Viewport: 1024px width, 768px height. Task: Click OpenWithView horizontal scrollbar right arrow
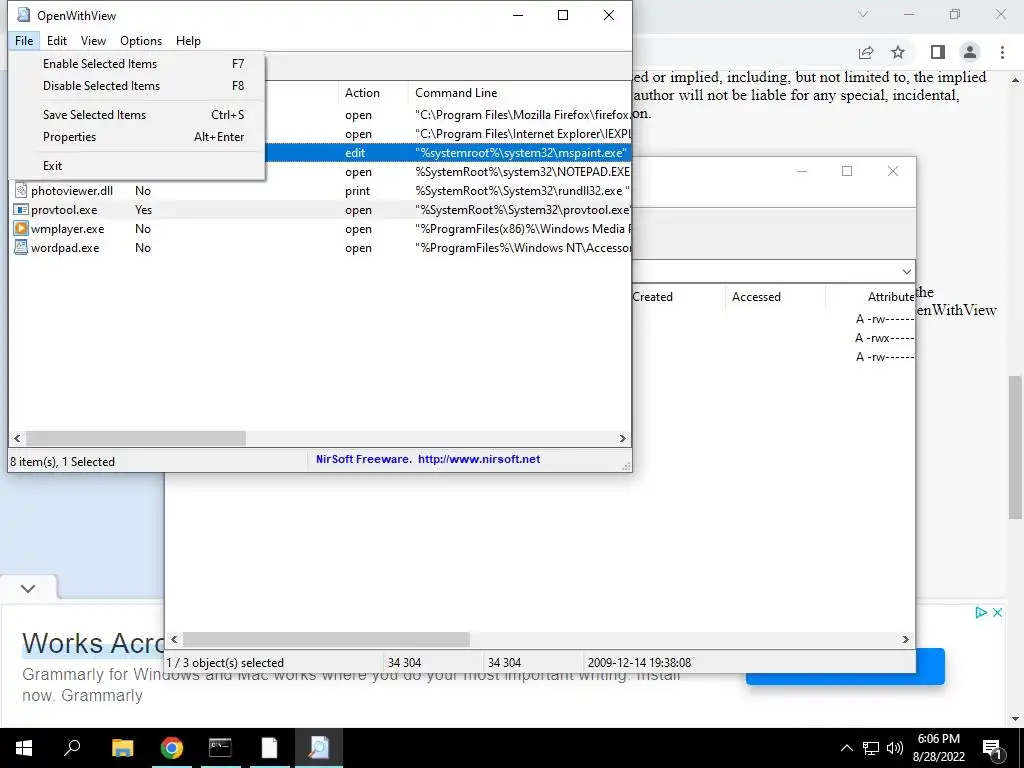coord(622,438)
